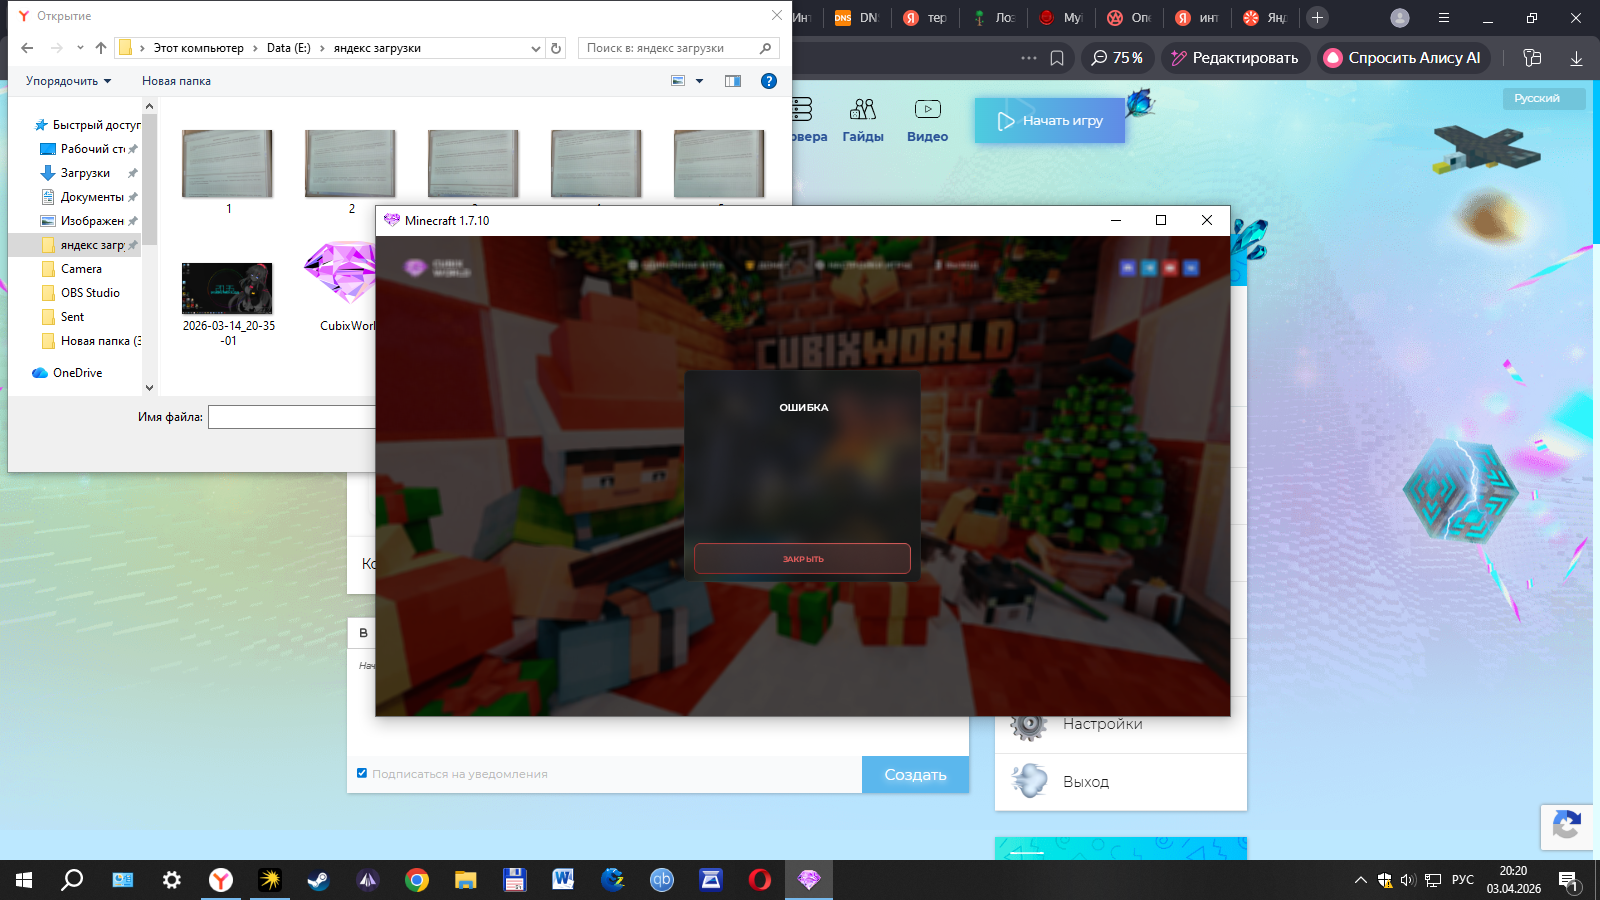Click the help icon in file dialog
This screenshot has width=1600, height=900.
pos(768,81)
